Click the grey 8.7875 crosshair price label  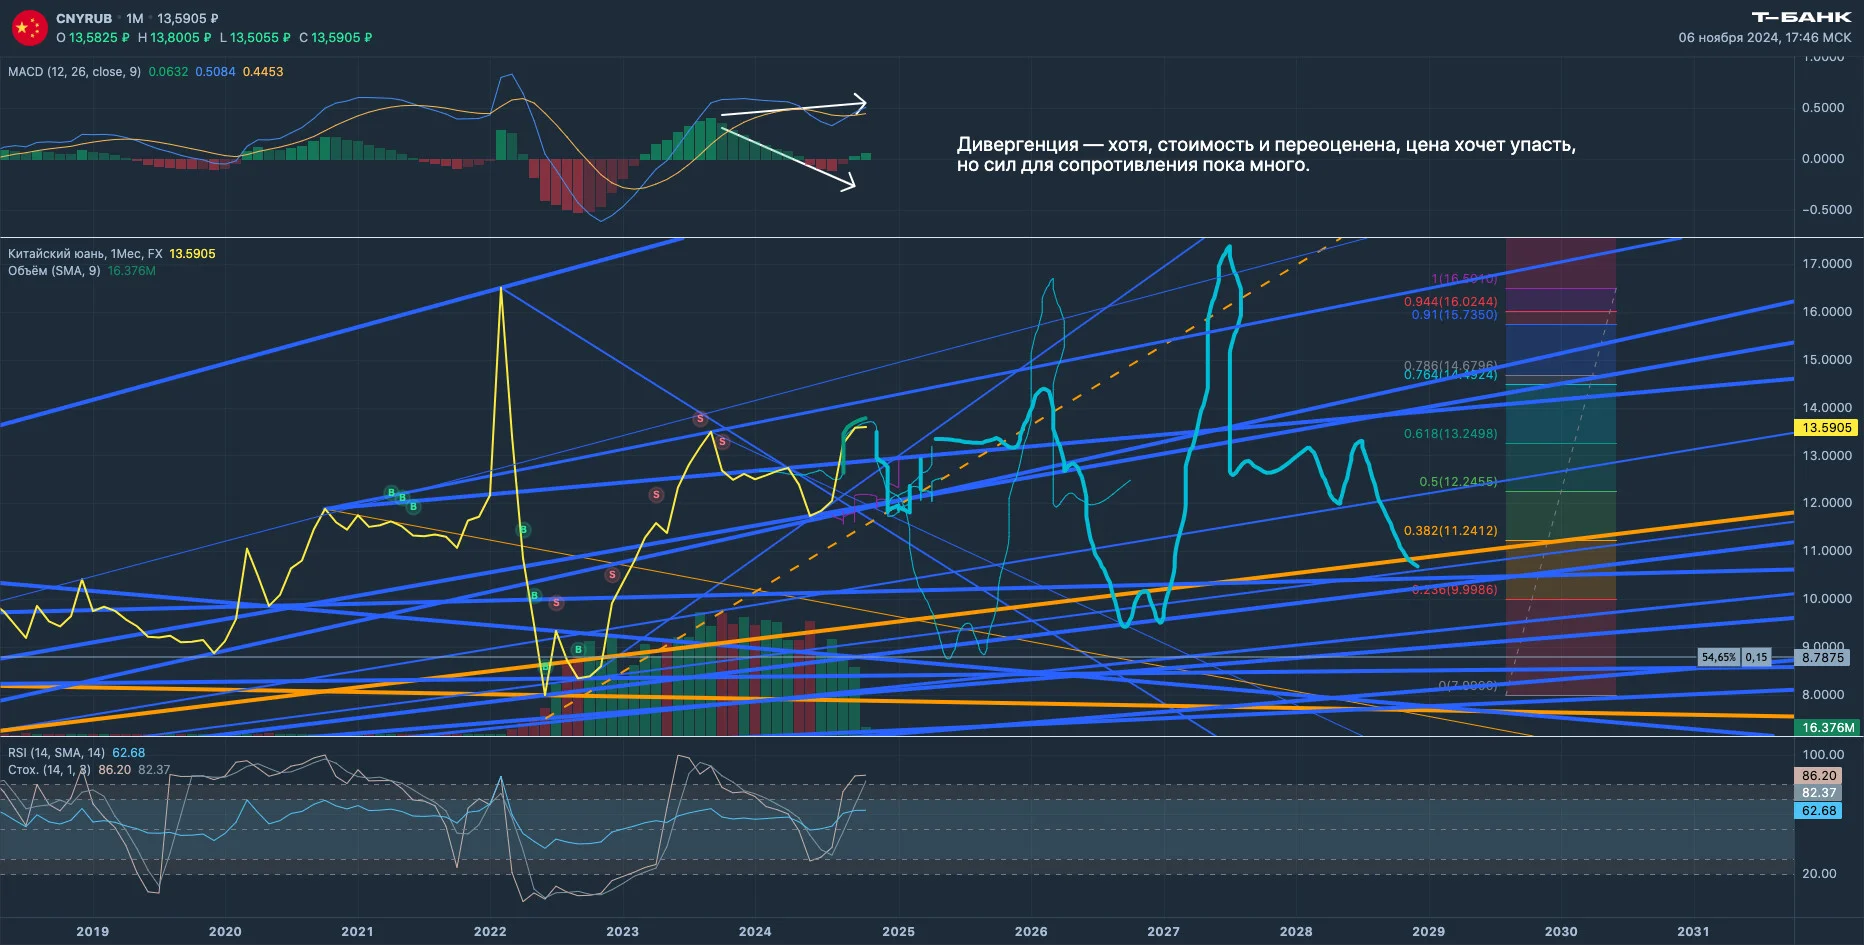tap(1823, 658)
